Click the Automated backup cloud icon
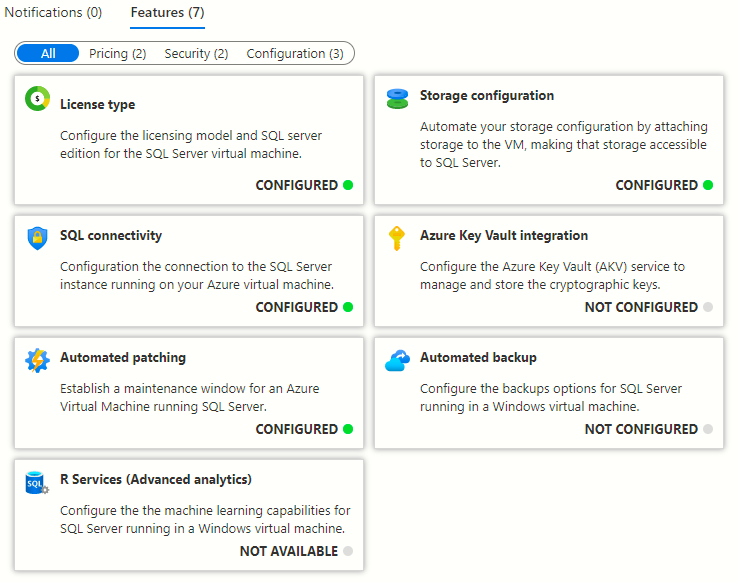Image resolution: width=738 pixels, height=582 pixels. [397, 360]
